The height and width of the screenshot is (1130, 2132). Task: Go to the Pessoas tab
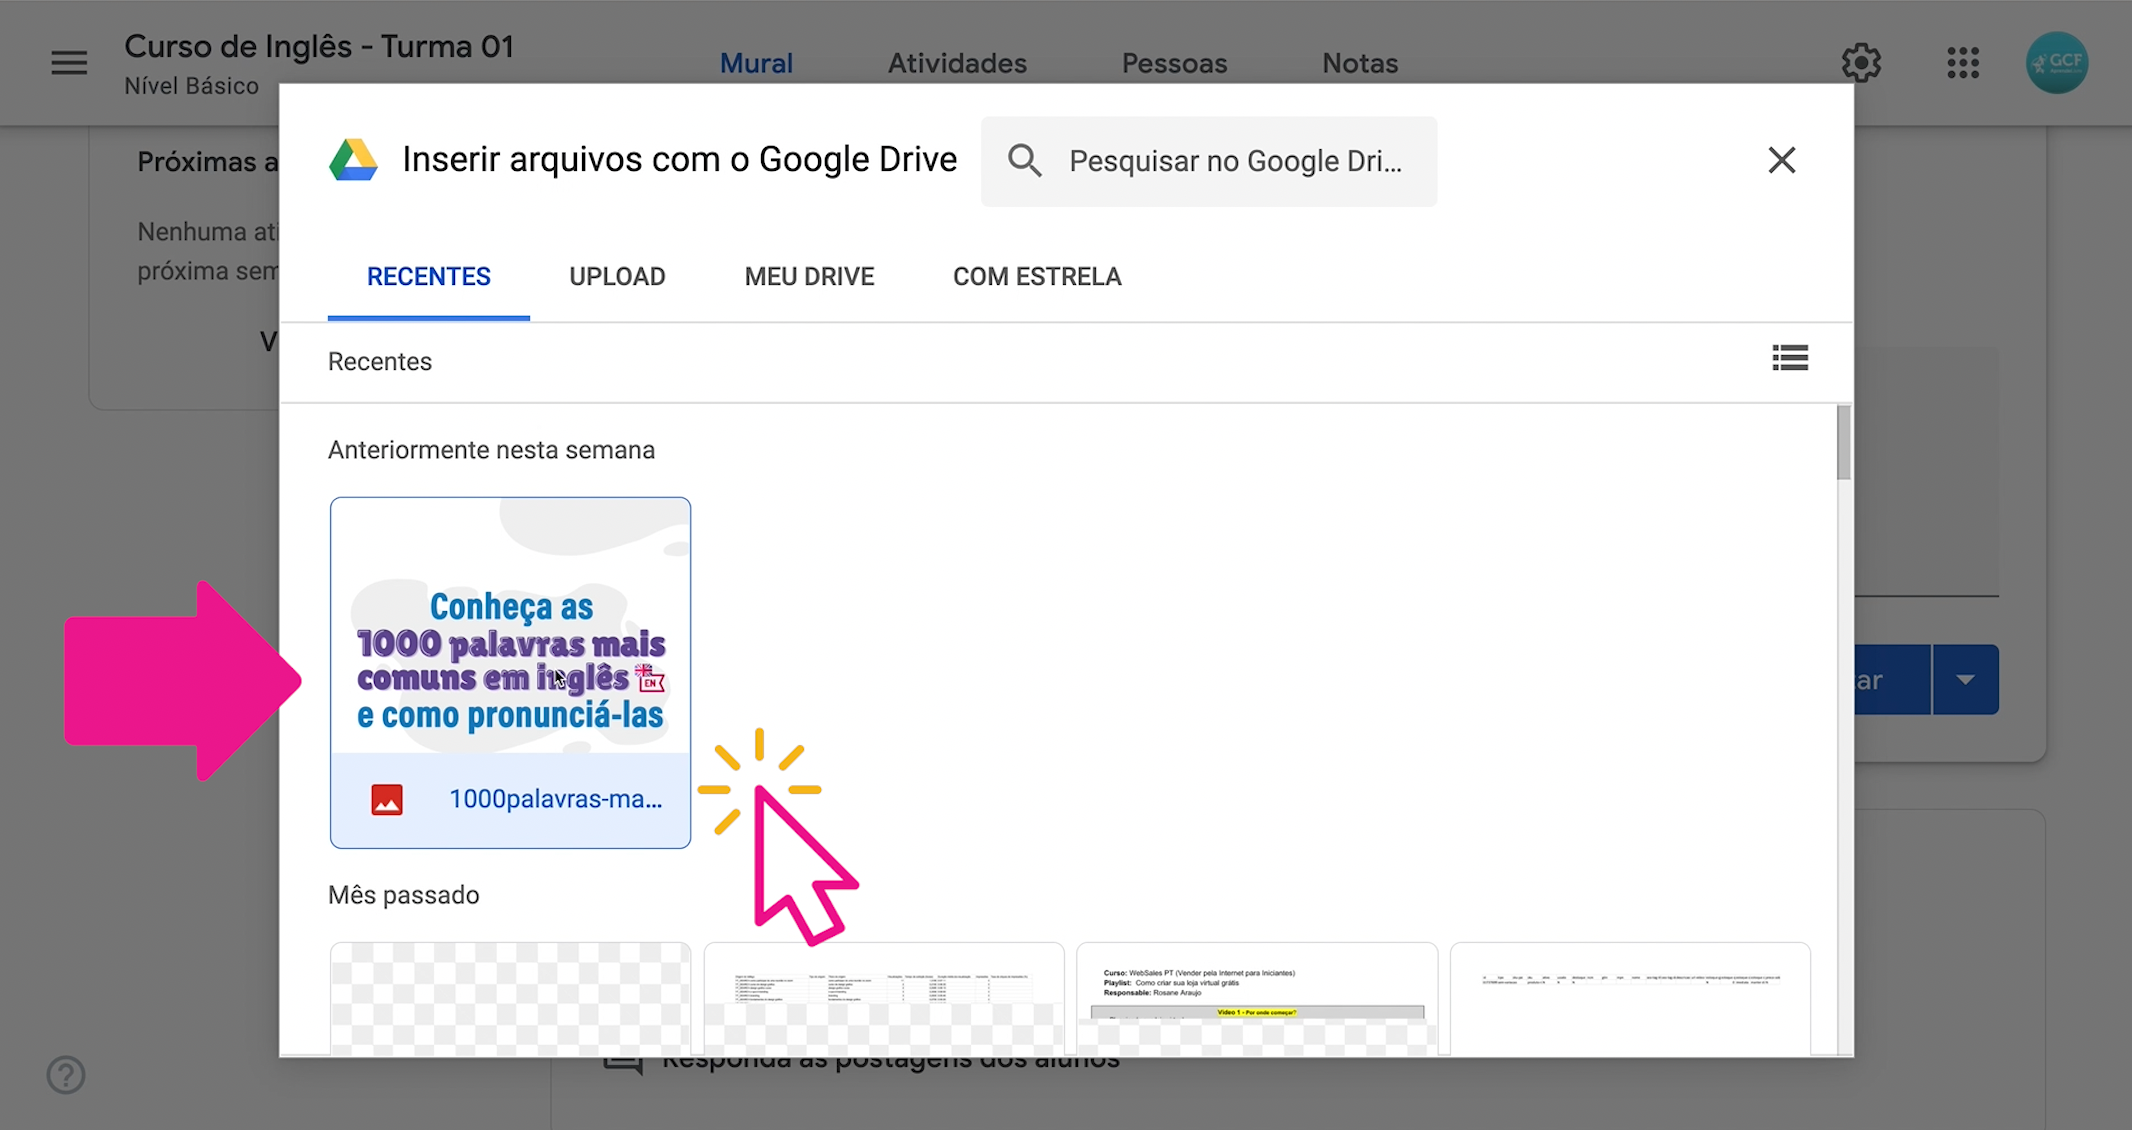point(1174,63)
